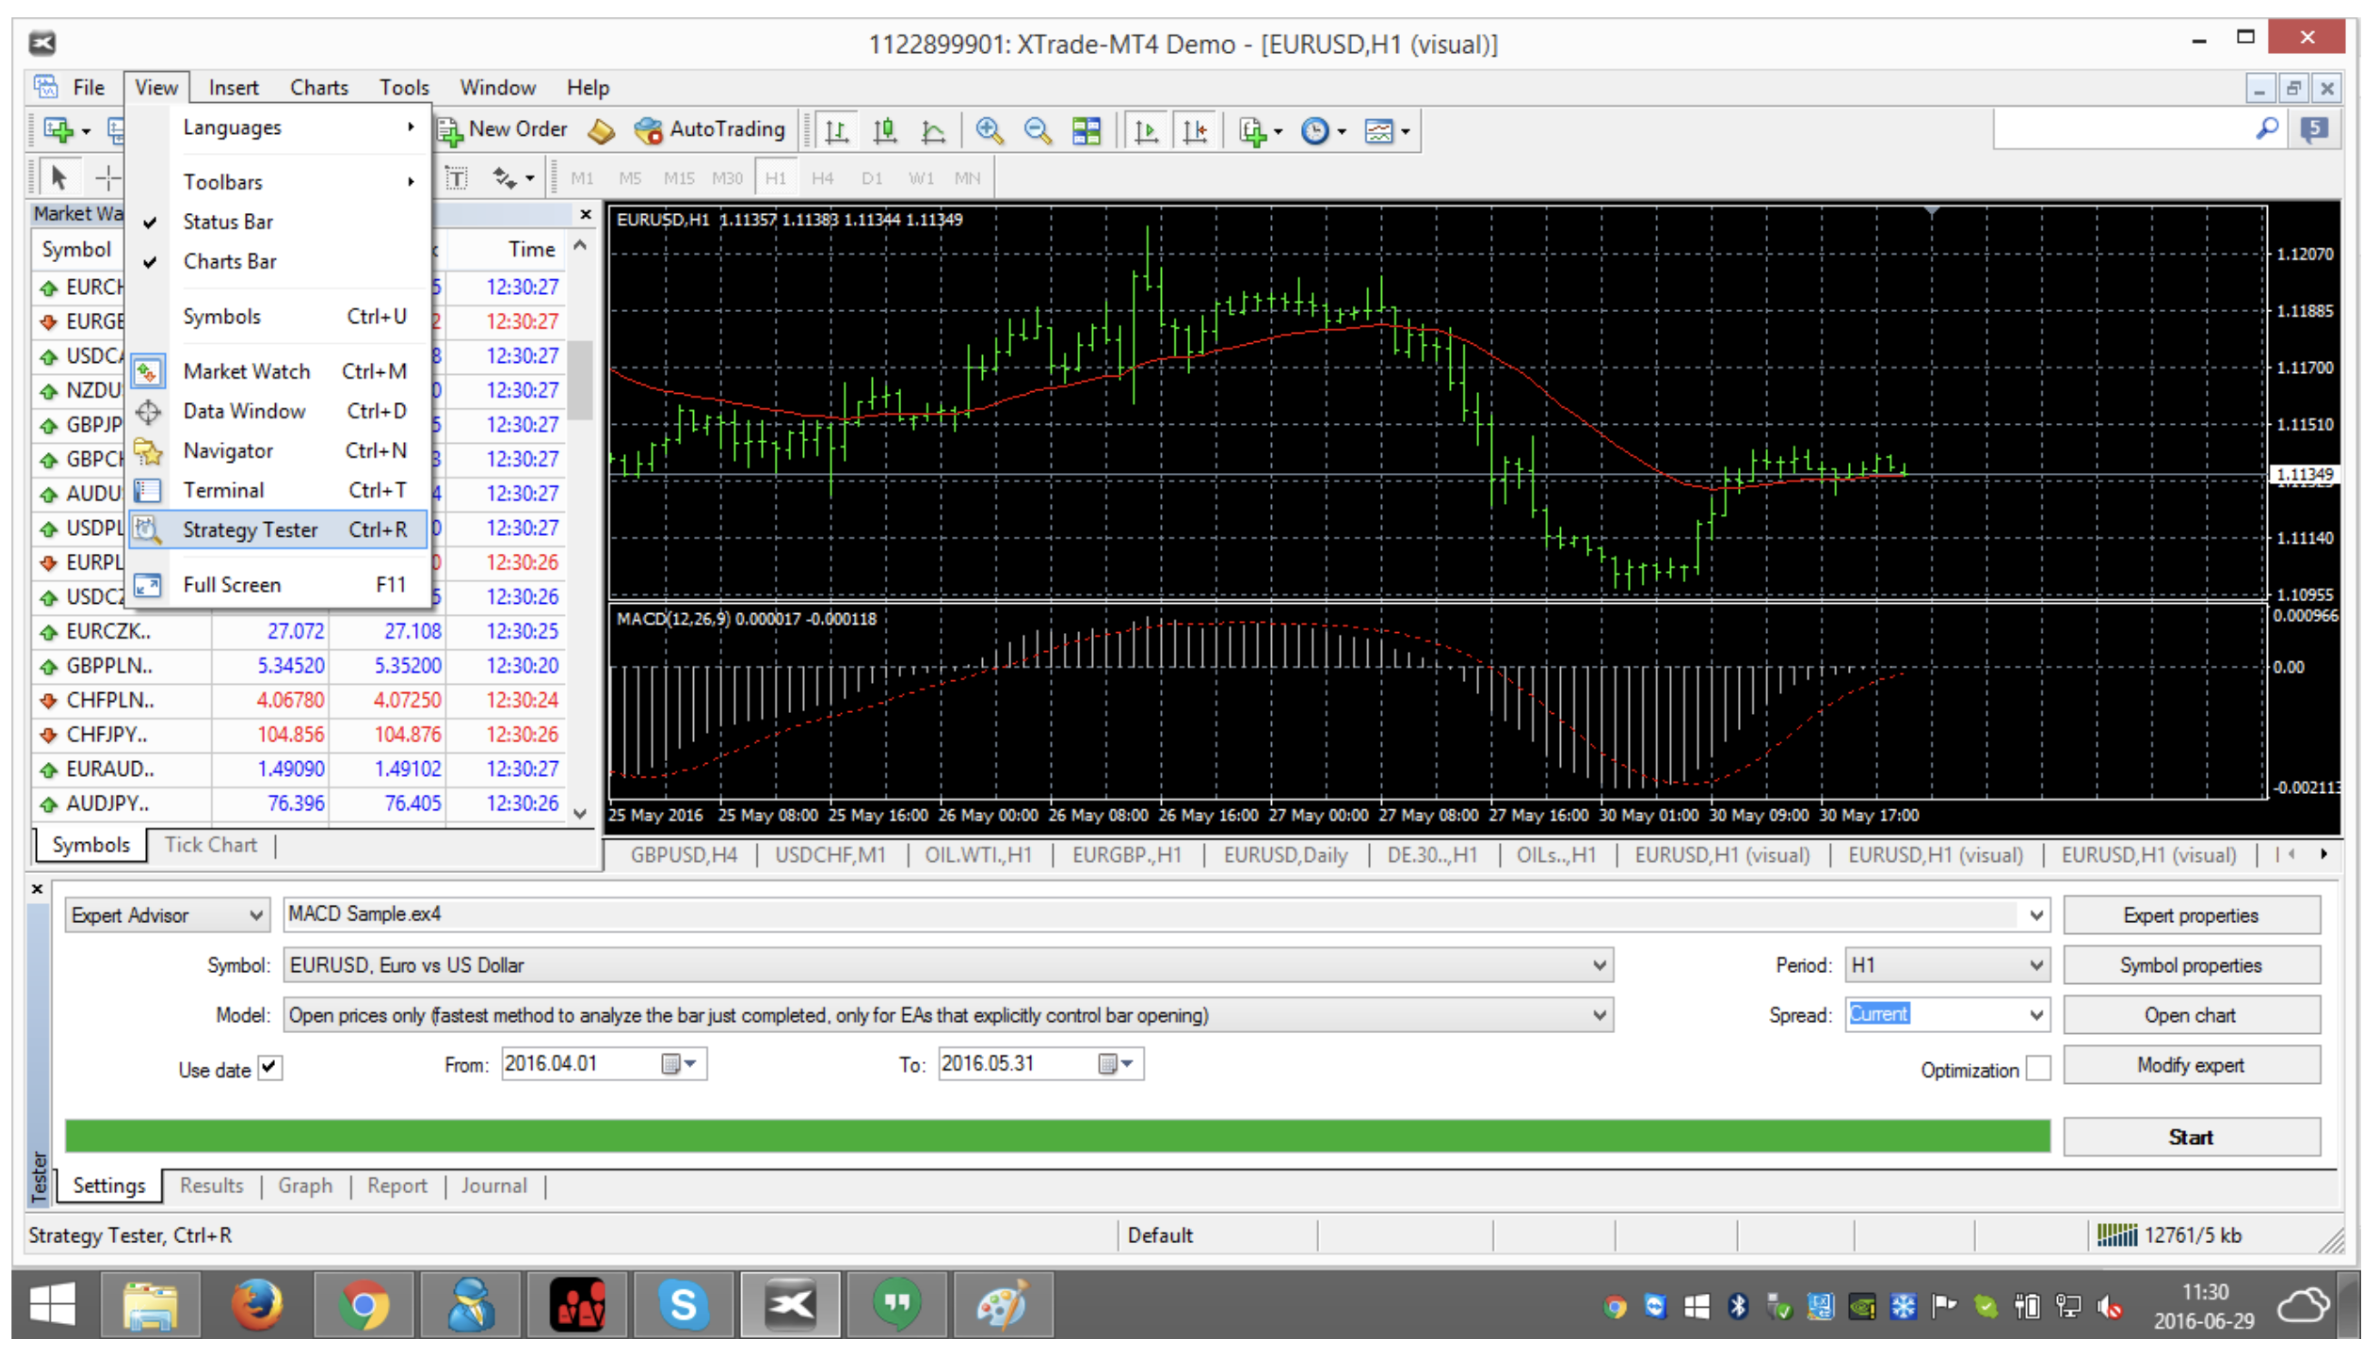Switch to the Journal tab
This screenshot has width=2373, height=1350.
(x=493, y=1185)
